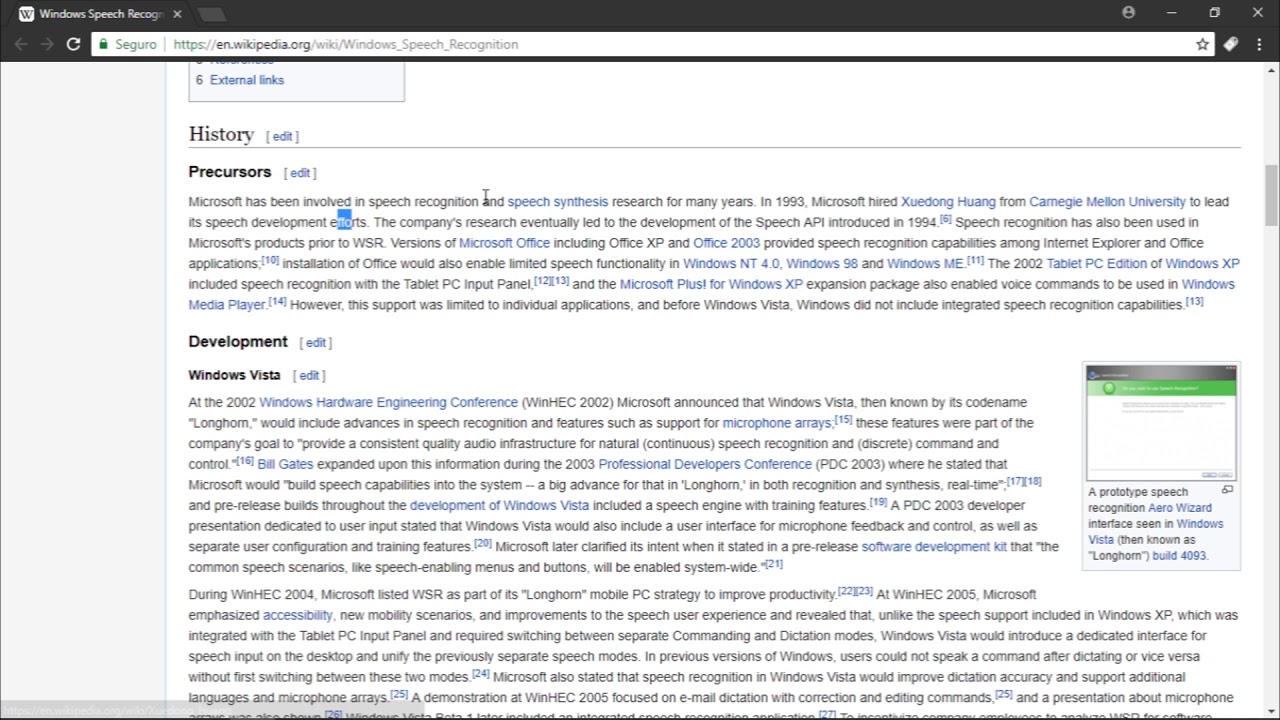Click the extension icon beside the star
Viewport: 1280px width, 720px height.
(1231, 44)
